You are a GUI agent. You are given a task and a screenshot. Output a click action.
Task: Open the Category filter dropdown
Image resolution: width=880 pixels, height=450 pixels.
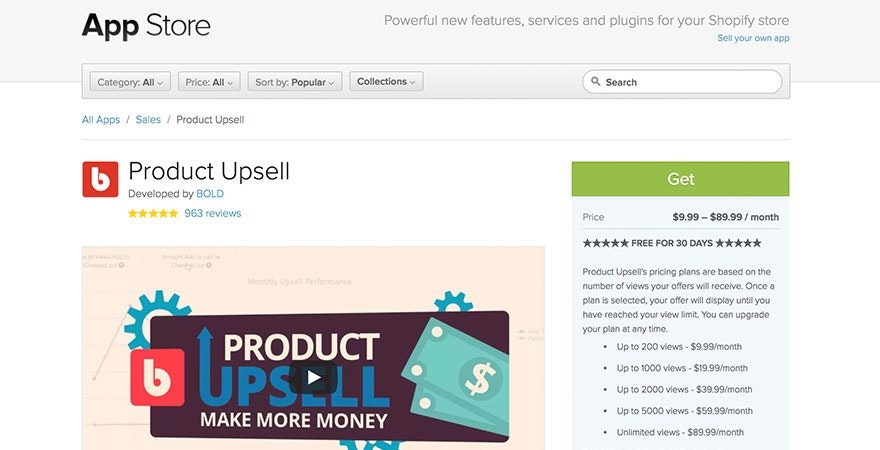tap(130, 82)
